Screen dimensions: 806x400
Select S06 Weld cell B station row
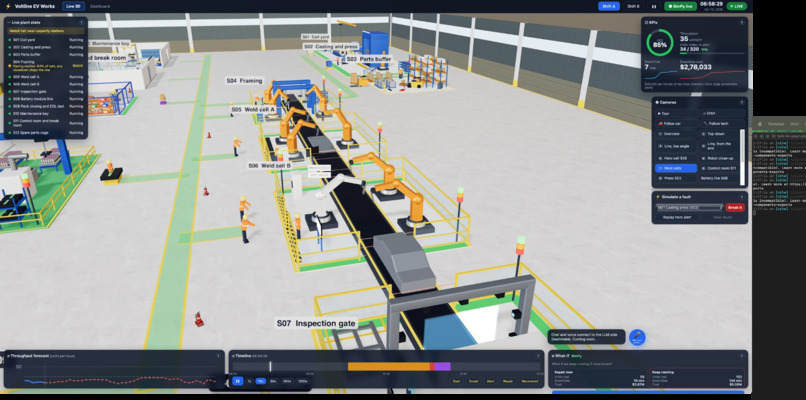46,84
